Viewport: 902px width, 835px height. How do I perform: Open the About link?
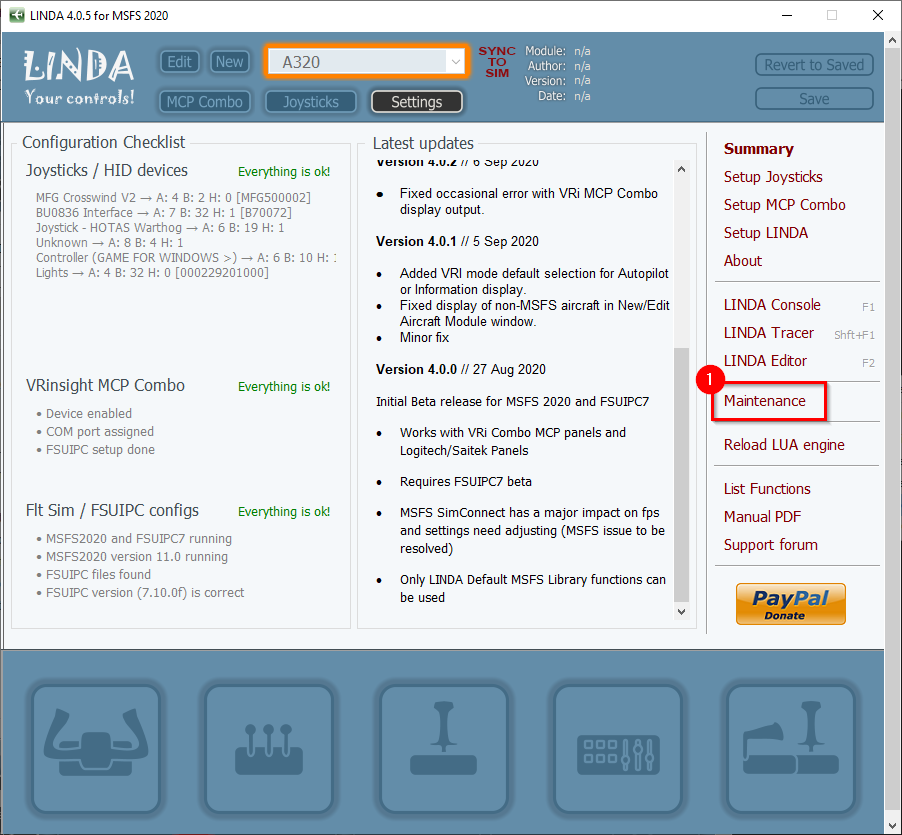[743, 261]
